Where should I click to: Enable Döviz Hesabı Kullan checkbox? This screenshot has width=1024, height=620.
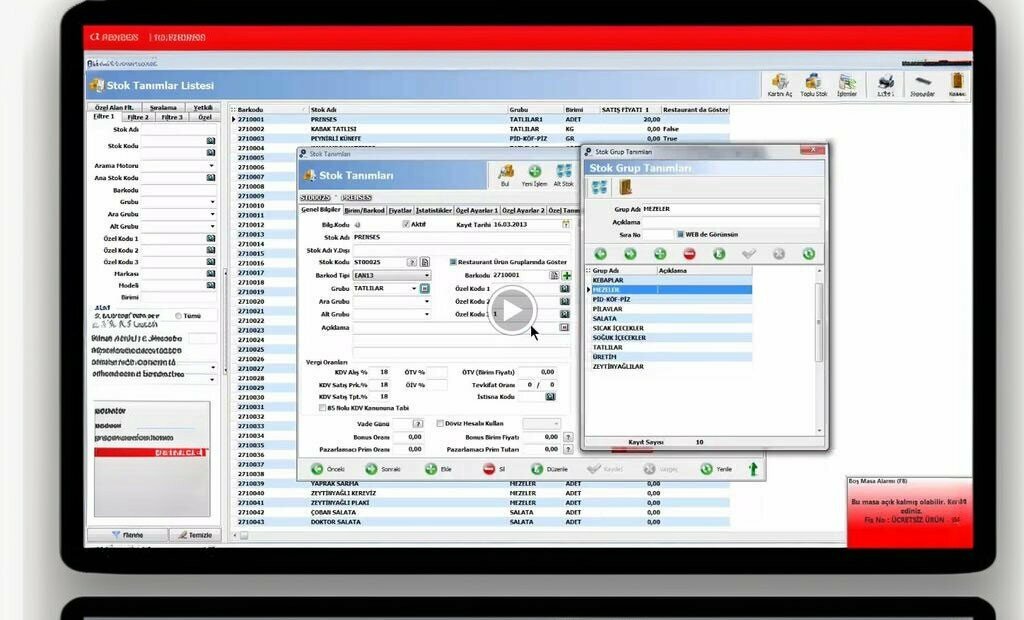pos(440,423)
